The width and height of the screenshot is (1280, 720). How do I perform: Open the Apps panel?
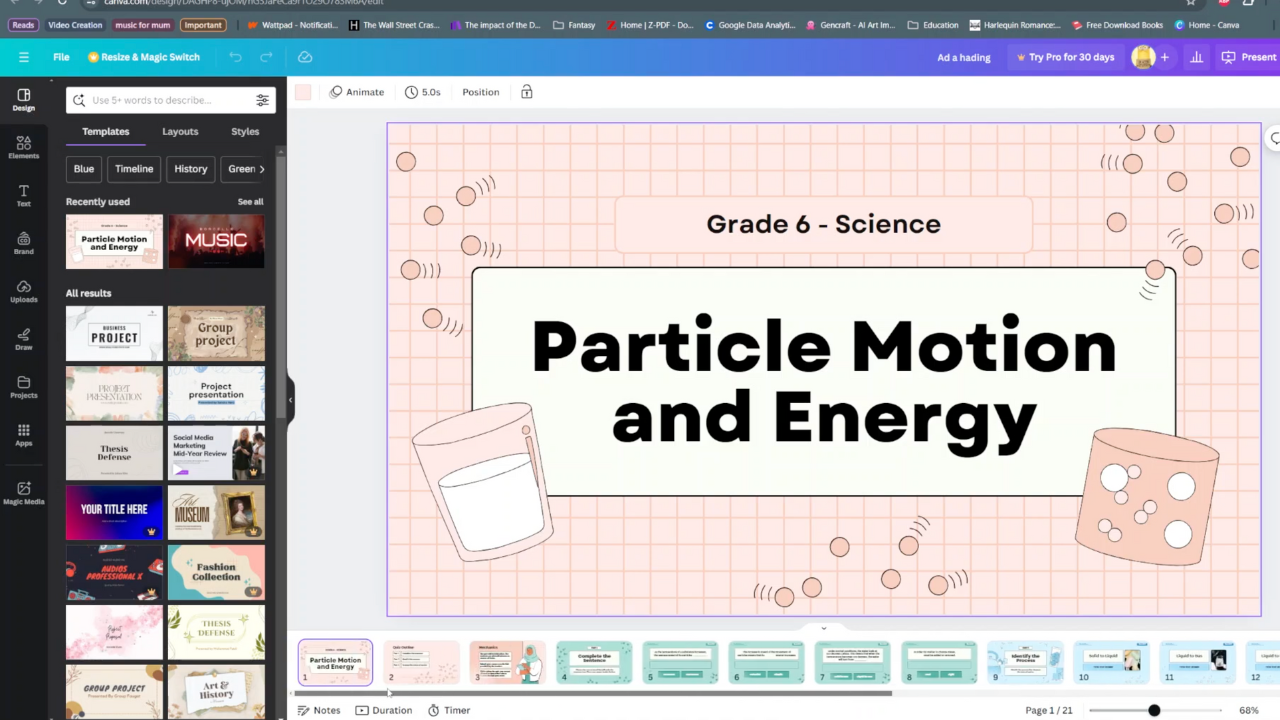(23, 435)
